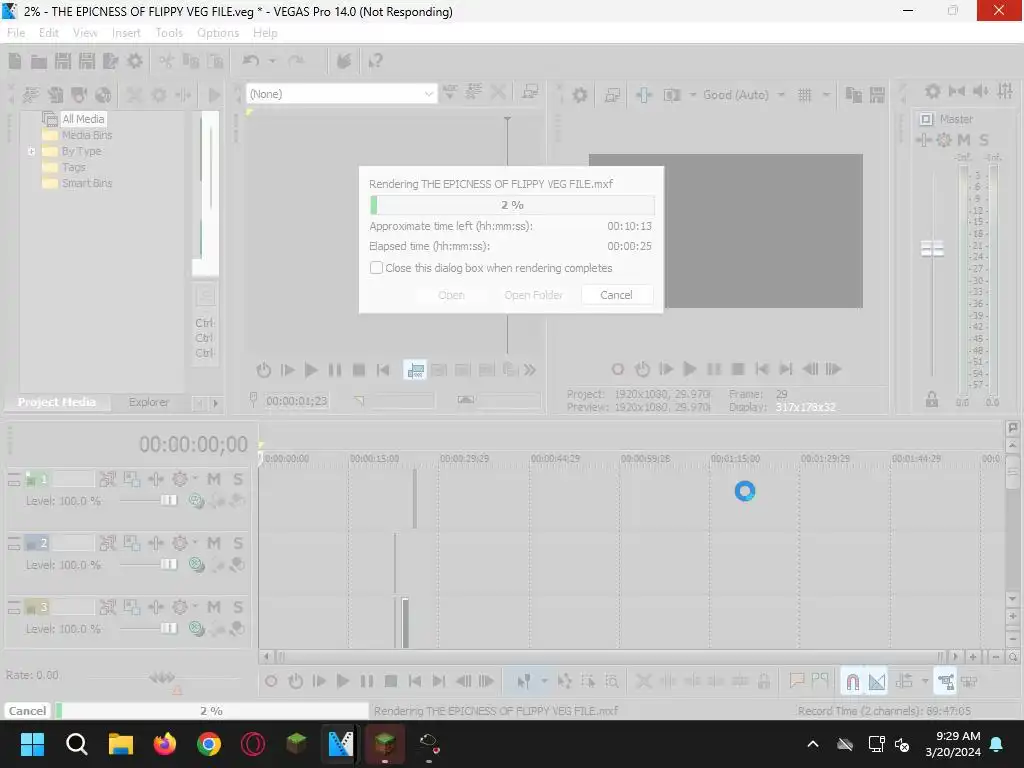This screenshot has height=768, width=1024.
Task: Click the timeline Record button
Action: 271,682
